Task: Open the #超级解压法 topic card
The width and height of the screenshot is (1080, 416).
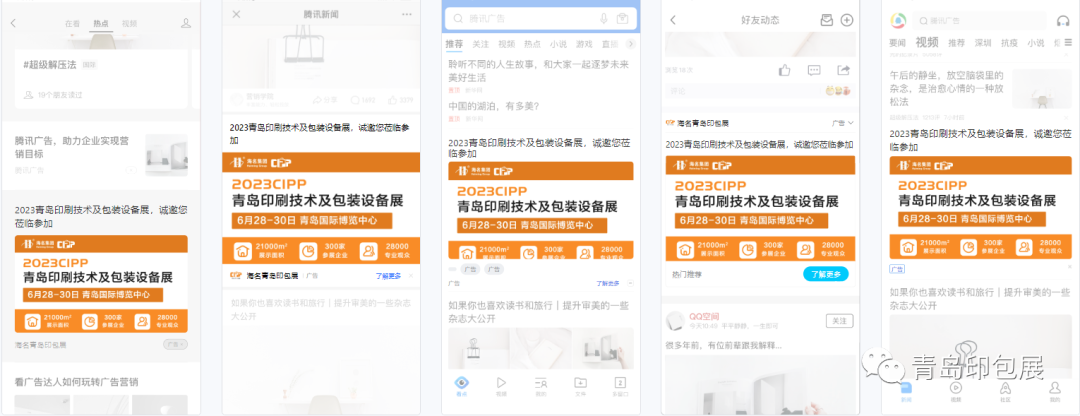Action: (x=101, y=79)
